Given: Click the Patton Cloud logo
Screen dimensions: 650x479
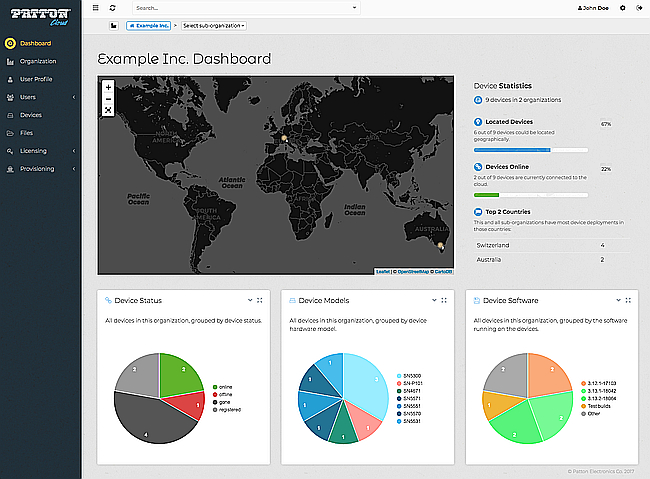Looking at the screenshot, I should coord(41,17).
